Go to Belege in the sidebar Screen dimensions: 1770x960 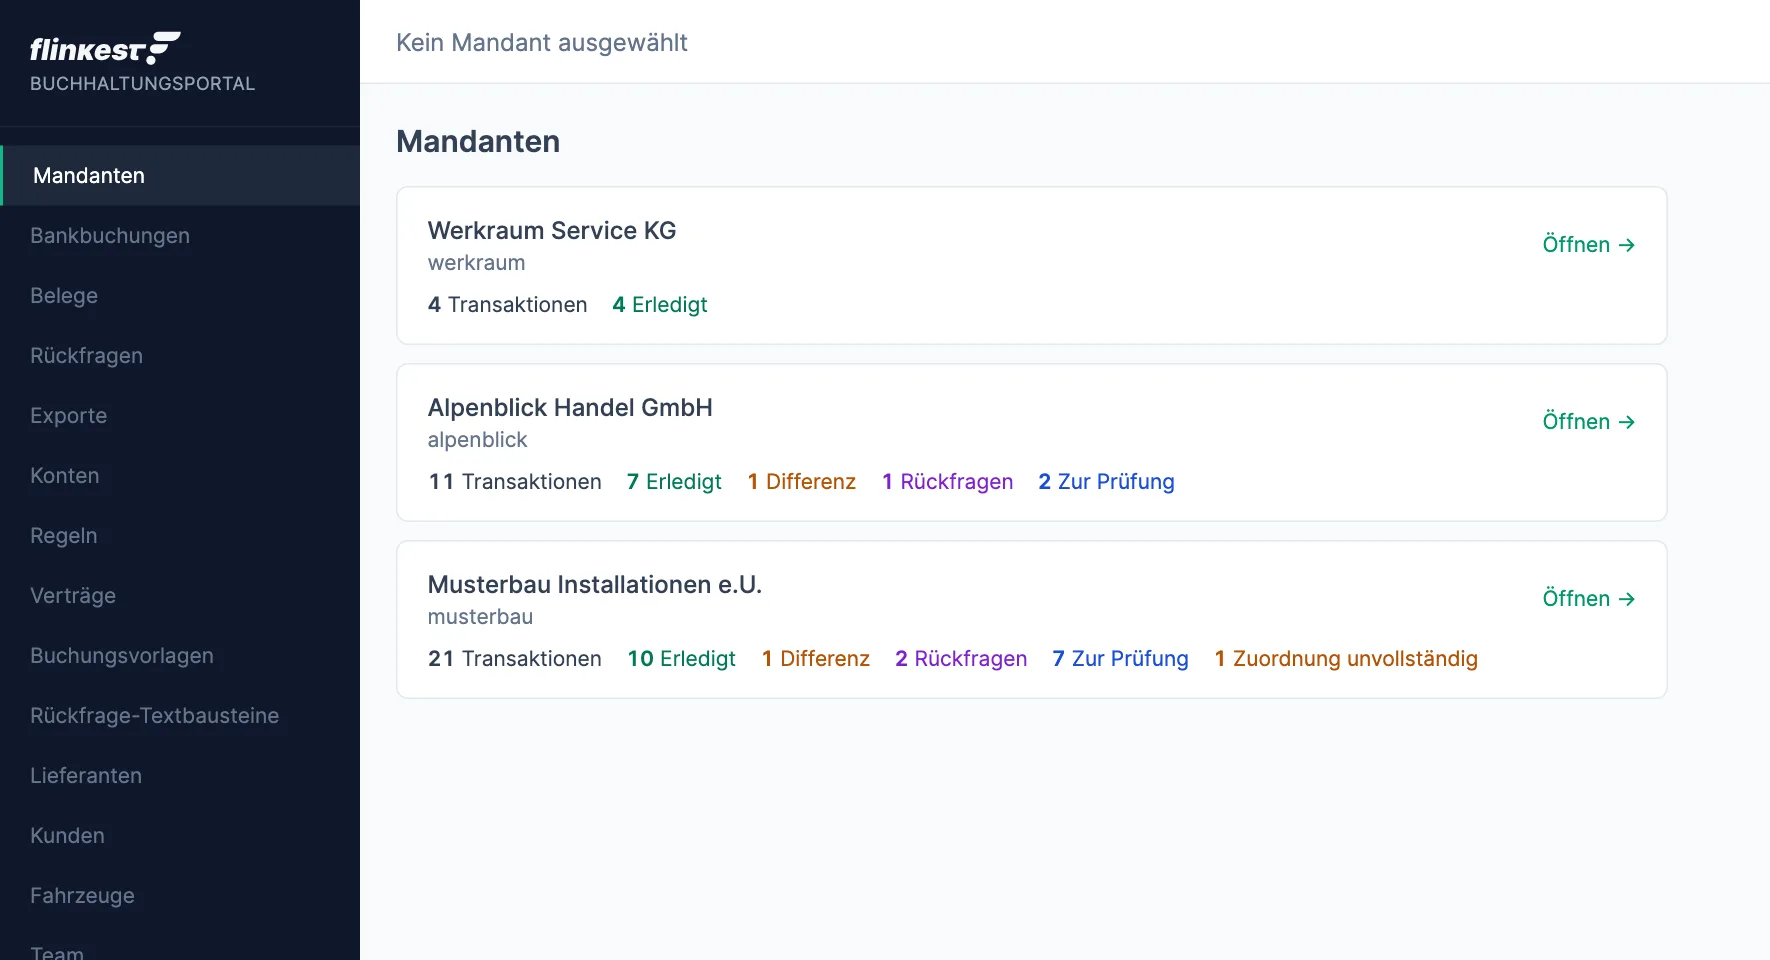click(180, 296)
